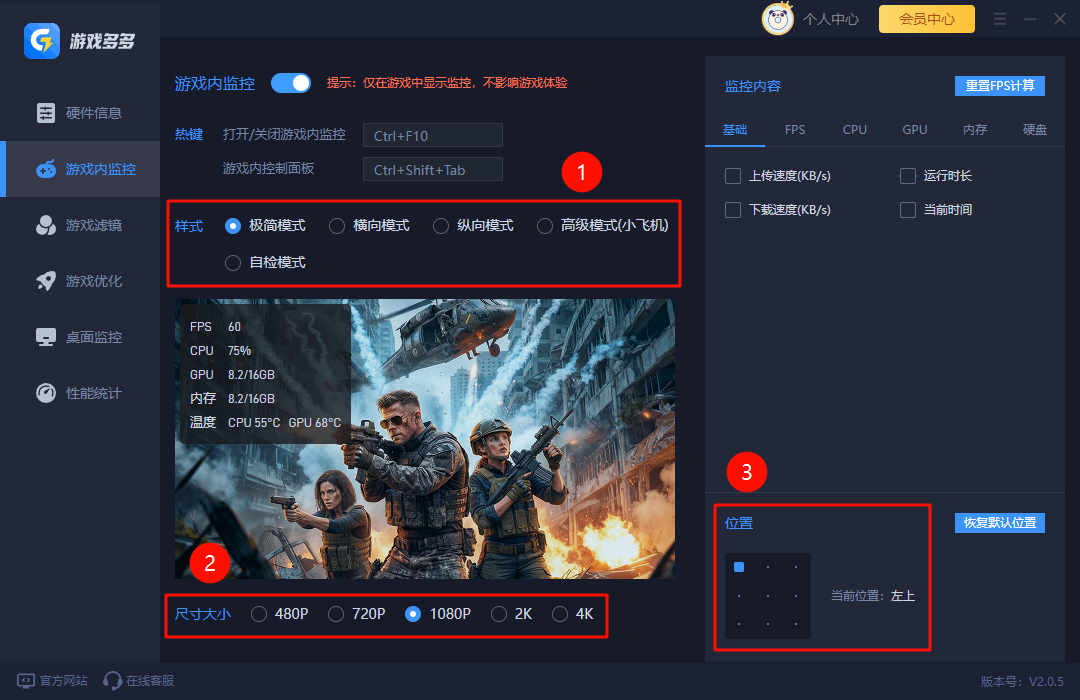
Task: Toggle the 游戏内监控 switch off
Action: [291, 83]
